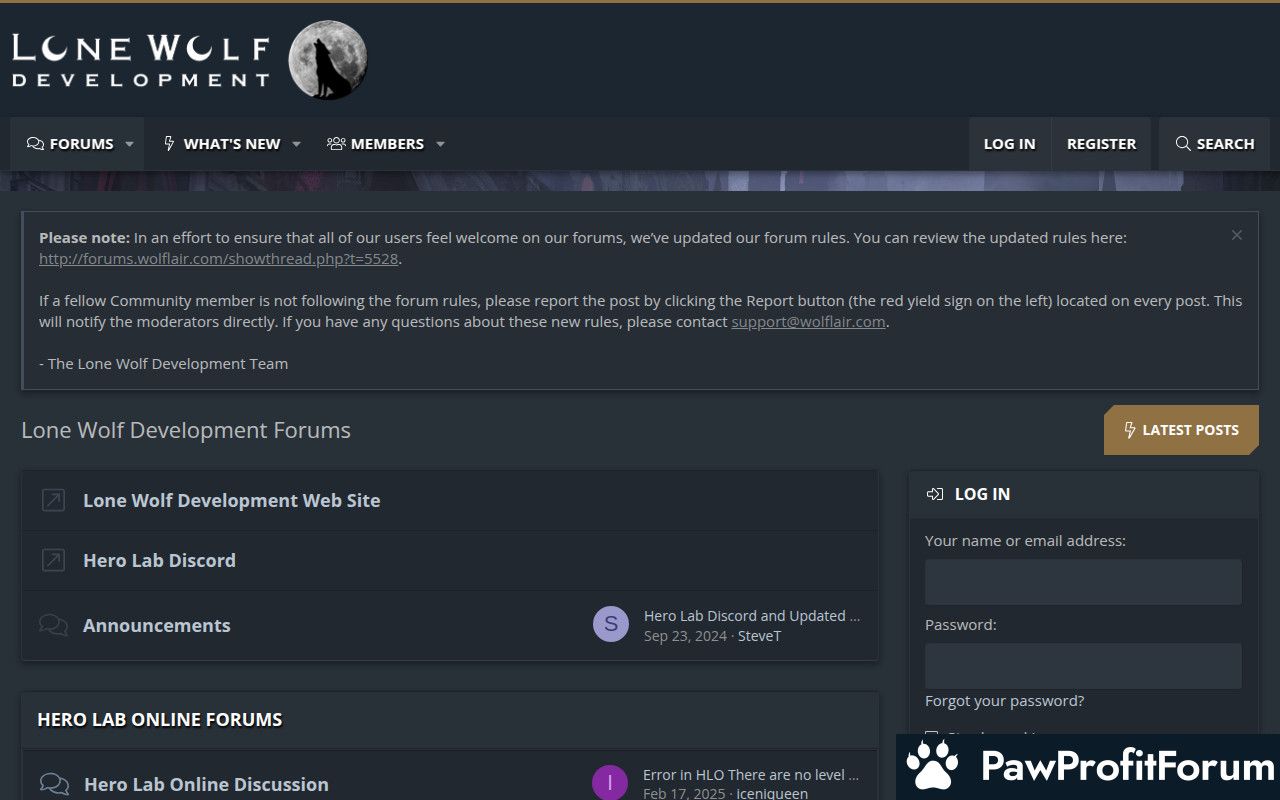The height and width of the screenshot is (800, 1280).
Task: Open the Announcements forum
Action: (156, 625)
